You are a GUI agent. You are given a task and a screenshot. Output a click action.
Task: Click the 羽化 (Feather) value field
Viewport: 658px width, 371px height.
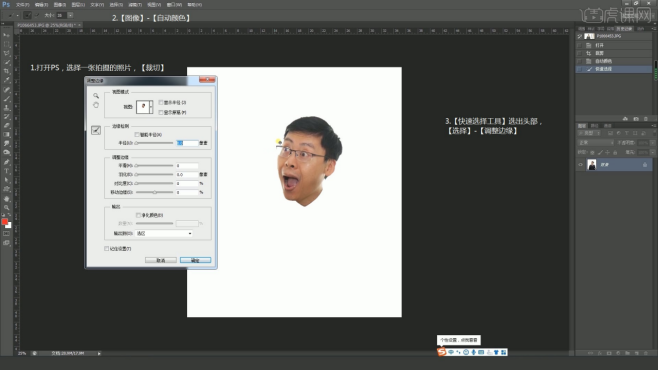coord(187,175)
